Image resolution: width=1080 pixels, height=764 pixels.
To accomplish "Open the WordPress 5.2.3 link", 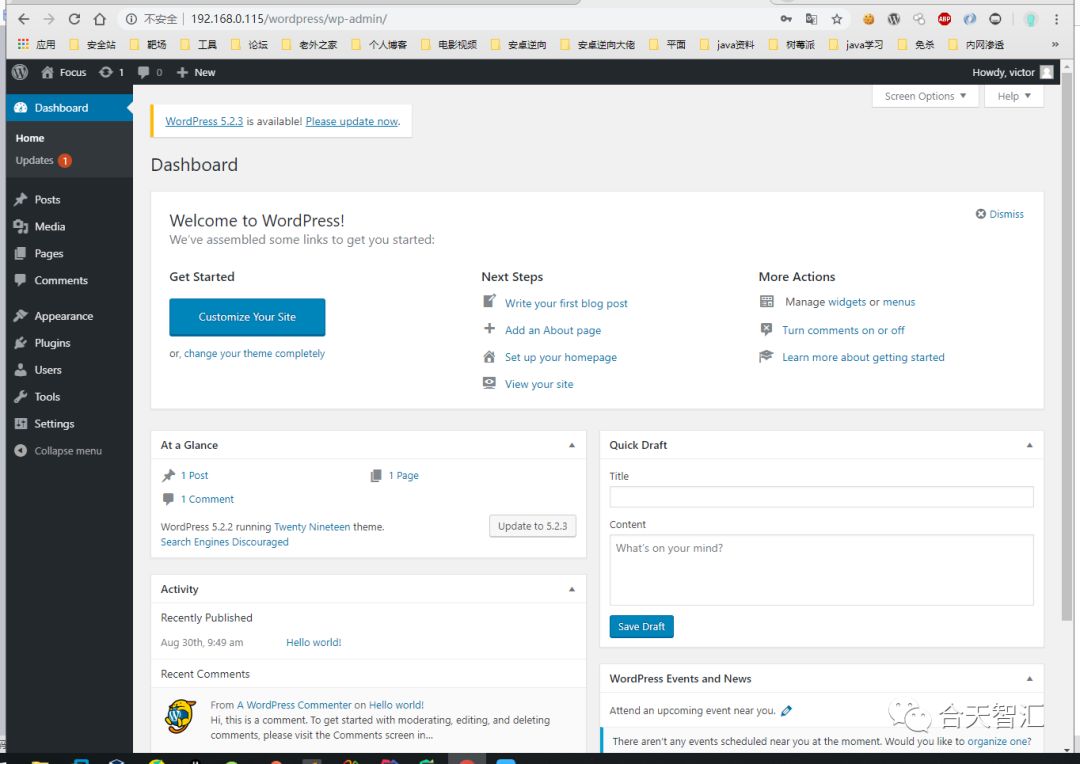I will coord(204,121).
